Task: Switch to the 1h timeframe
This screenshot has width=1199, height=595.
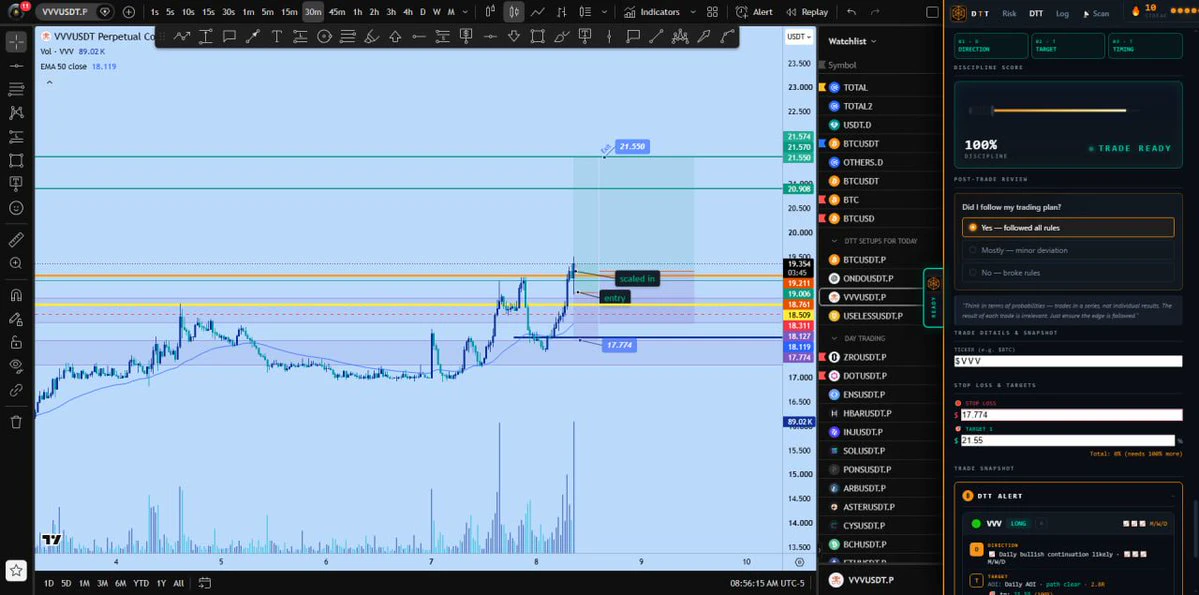Action: 357,12
